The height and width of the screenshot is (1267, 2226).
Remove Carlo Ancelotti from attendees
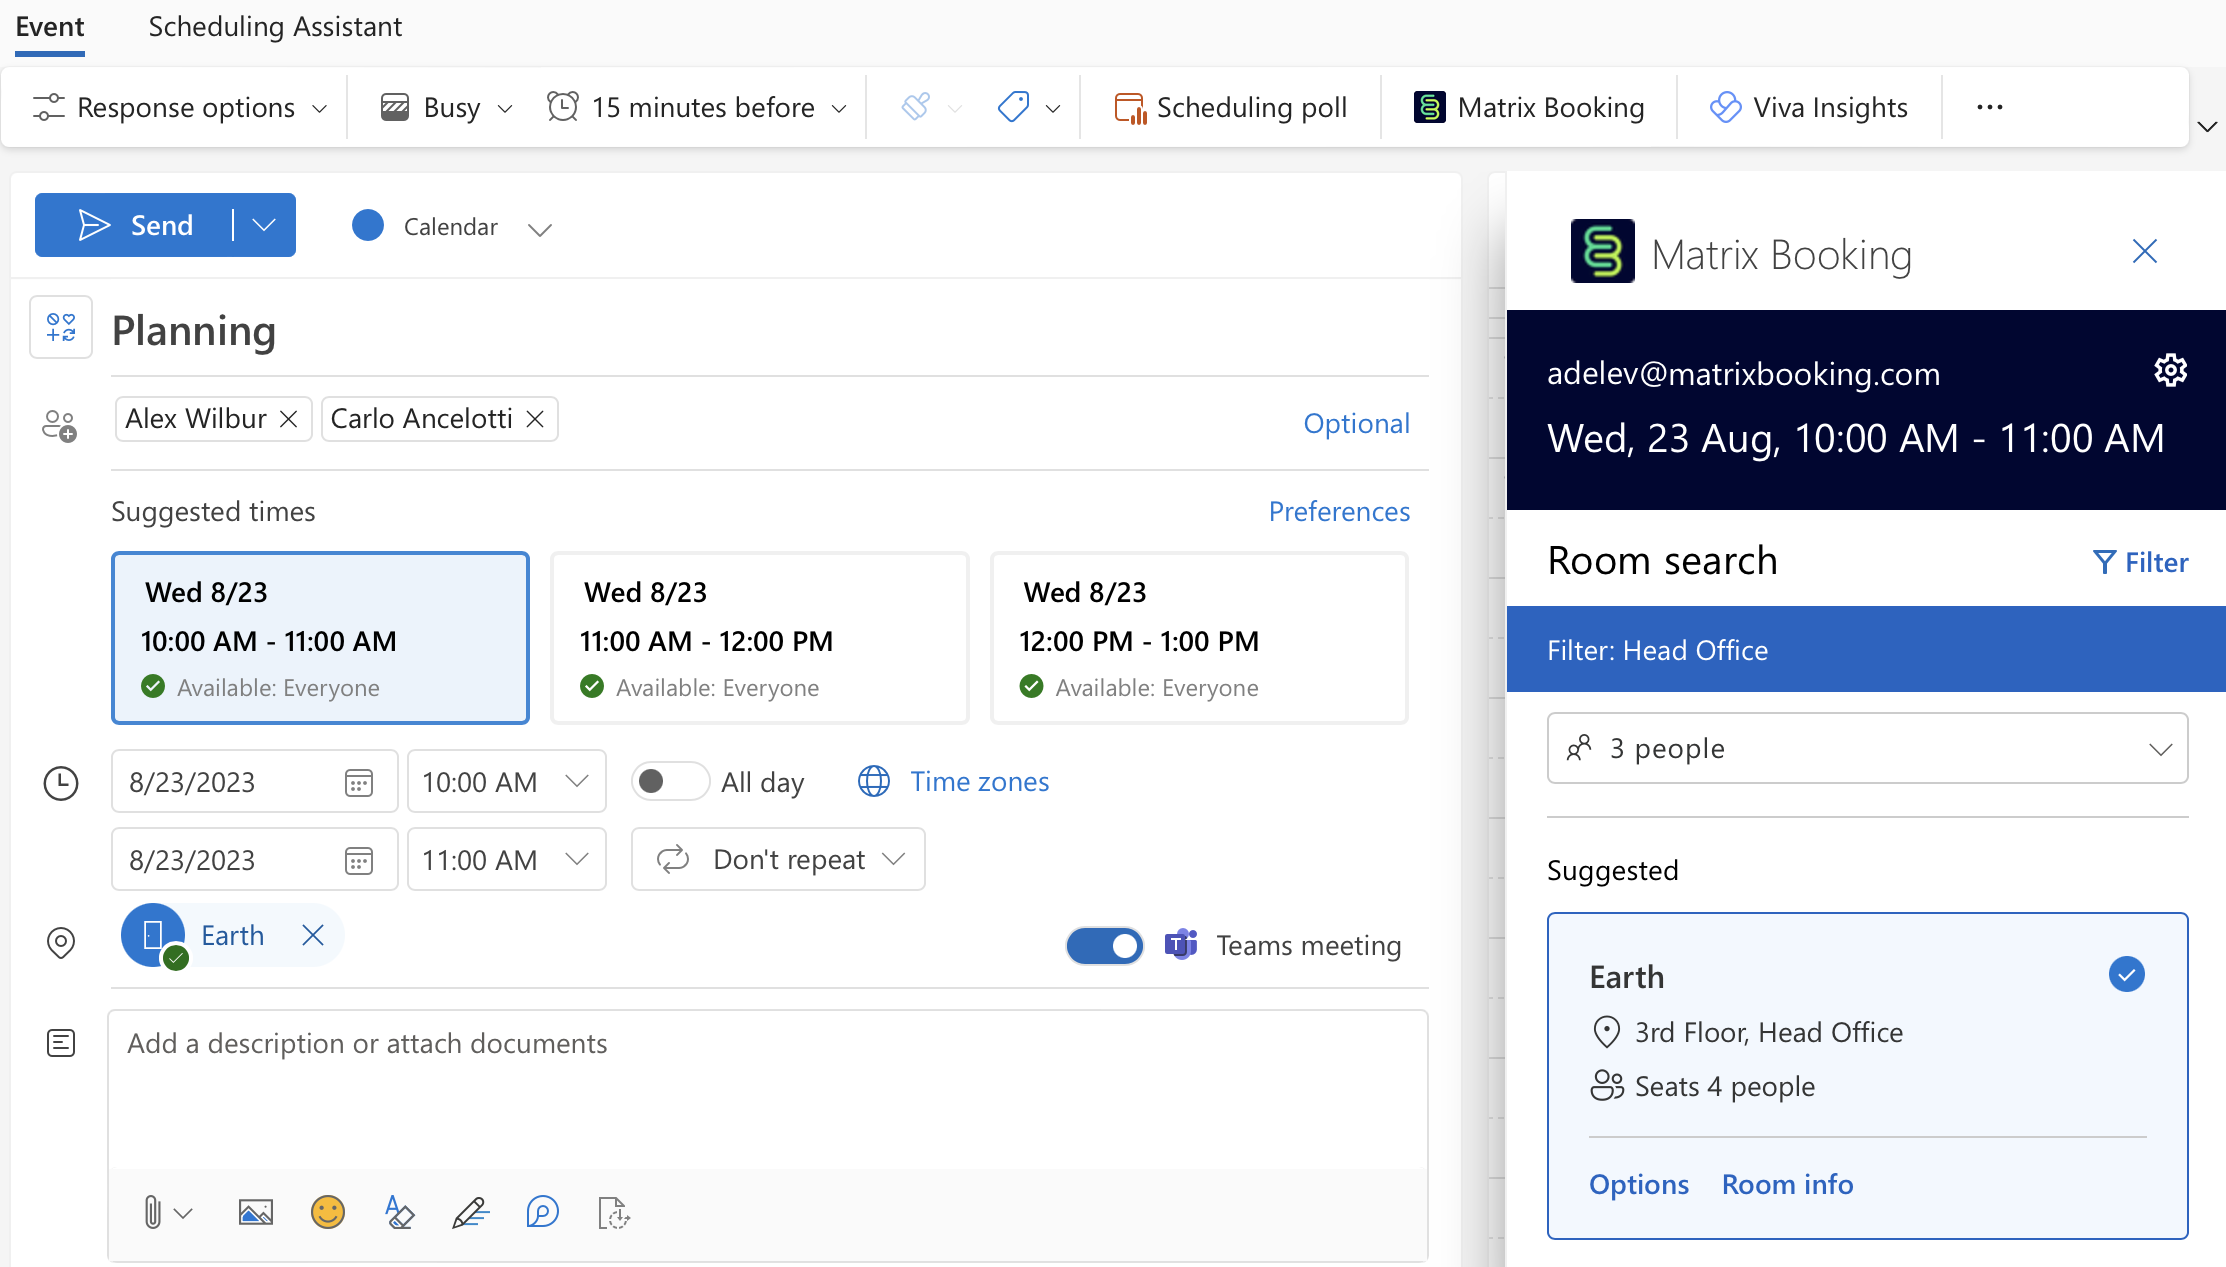pyautogui.click(x=534, y=419)
